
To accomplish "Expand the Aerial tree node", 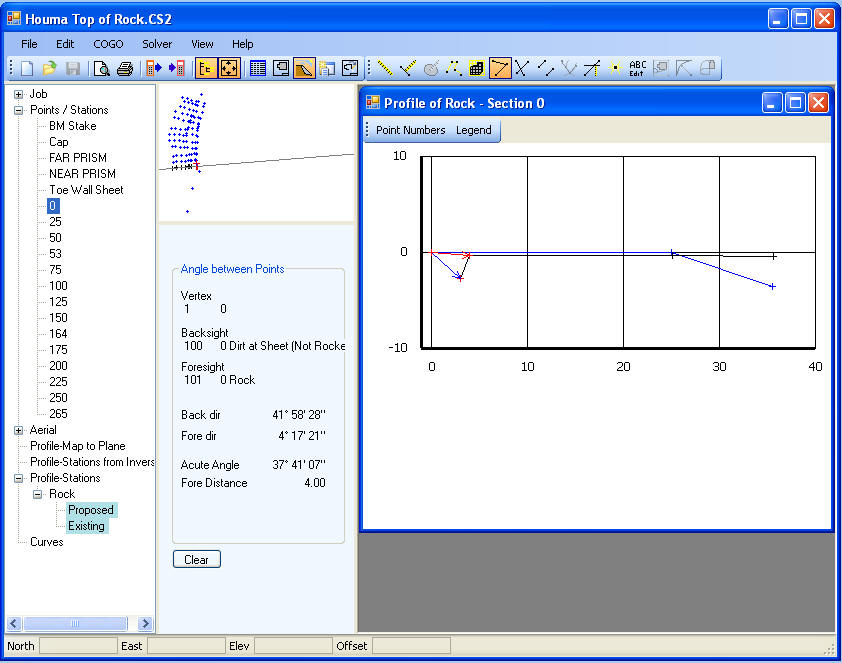I will (18, 430).
